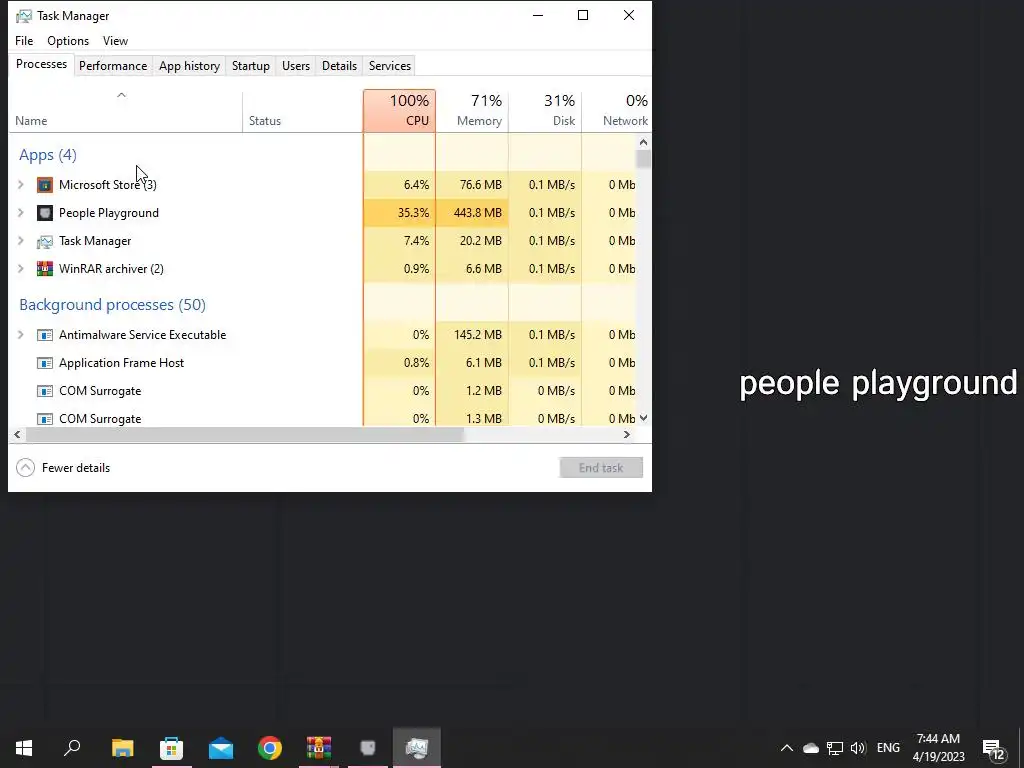Select the second COM Surrogate row
Viewport: 1024px width, 768px height.
pyautogui.click(x=323, y=419)
